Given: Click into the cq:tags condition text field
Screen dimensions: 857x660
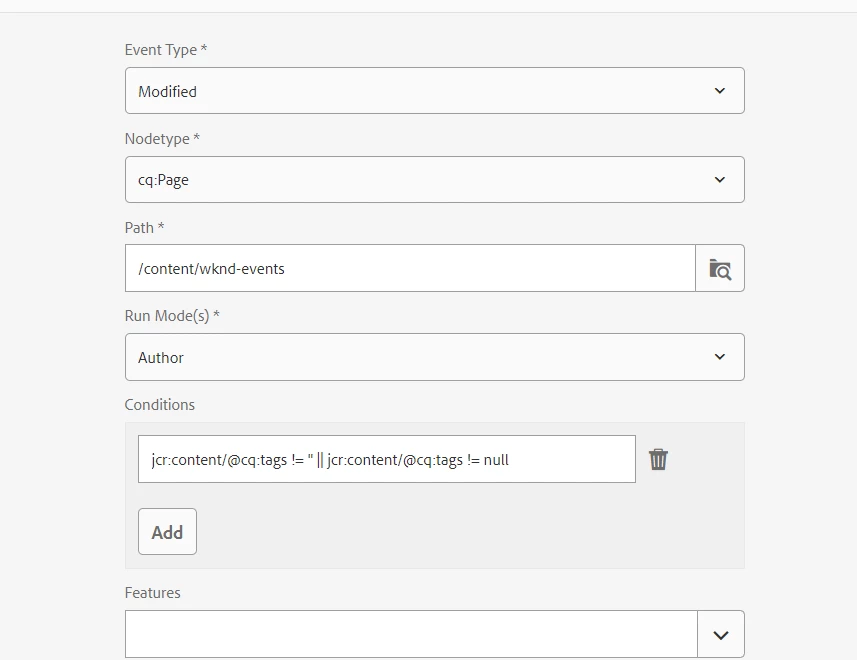Looking at the screenshot, I should click(386, 459).
